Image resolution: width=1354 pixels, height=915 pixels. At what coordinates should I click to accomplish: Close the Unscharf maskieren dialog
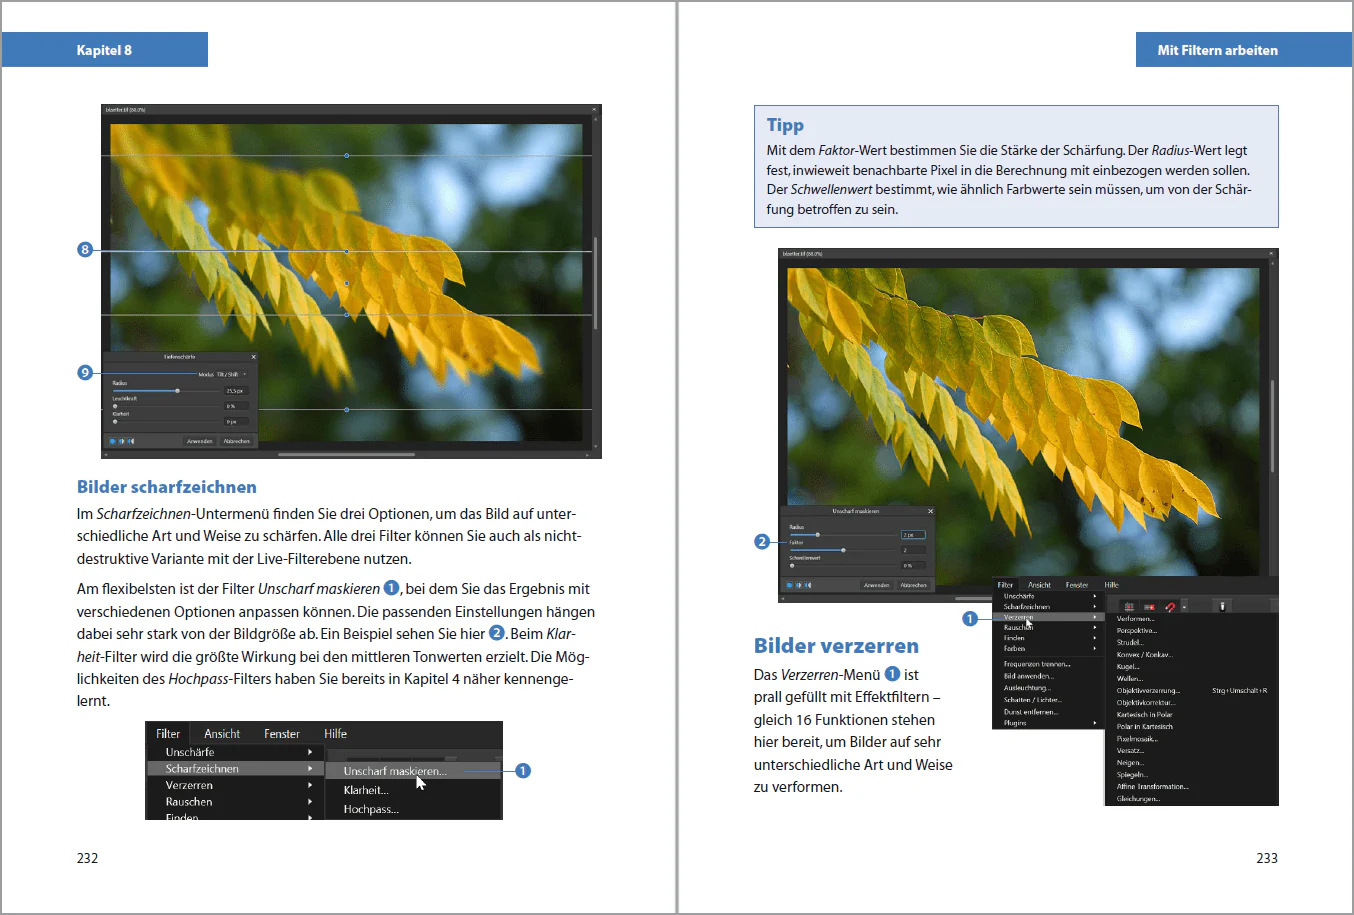point(930,511)
